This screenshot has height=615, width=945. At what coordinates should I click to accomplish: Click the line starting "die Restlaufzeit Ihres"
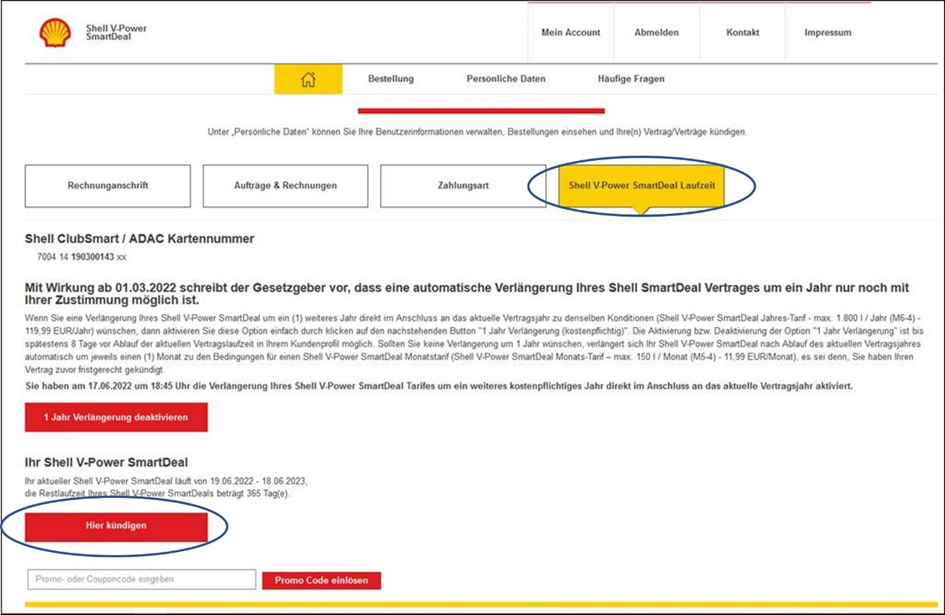157,493
